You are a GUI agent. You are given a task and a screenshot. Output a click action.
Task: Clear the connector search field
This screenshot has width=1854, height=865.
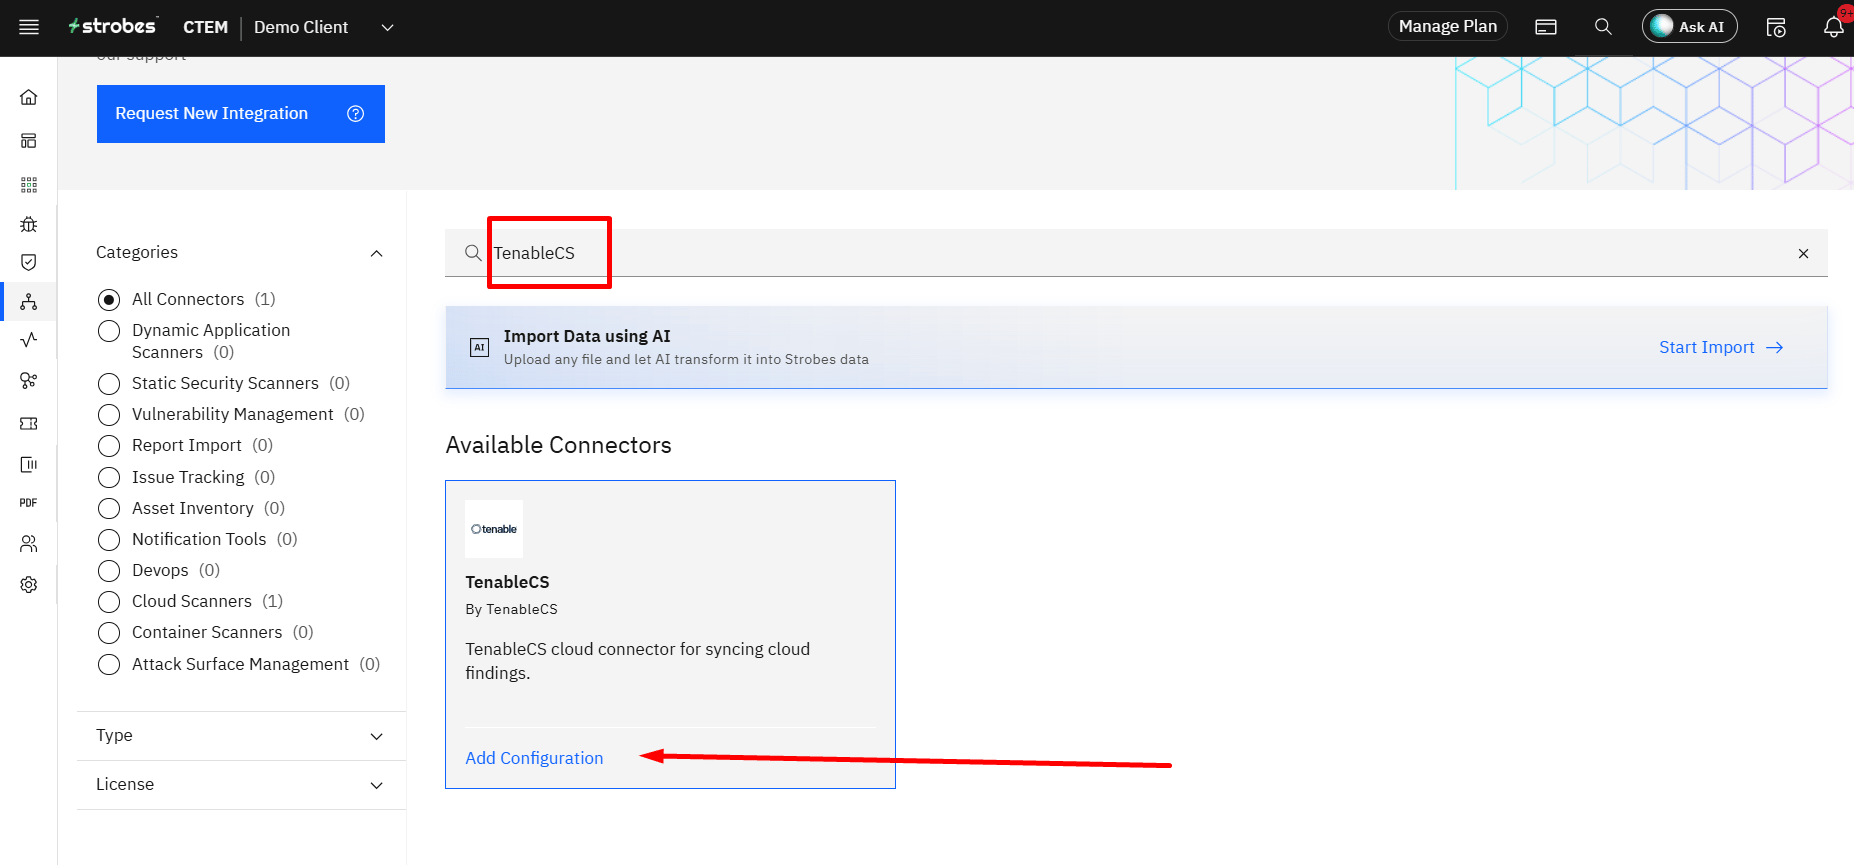1803,254
